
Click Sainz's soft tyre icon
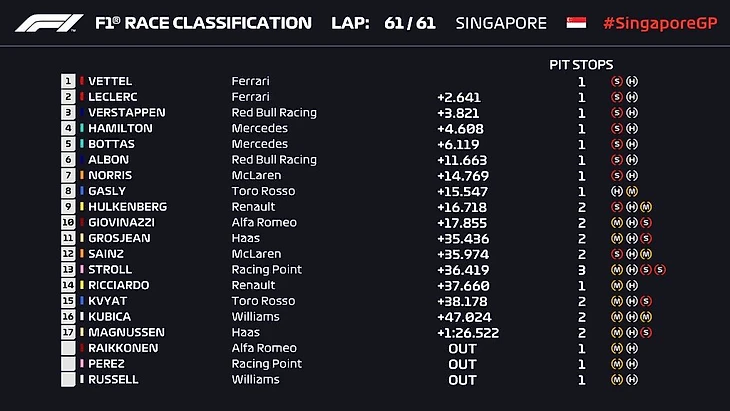point(616,254)
